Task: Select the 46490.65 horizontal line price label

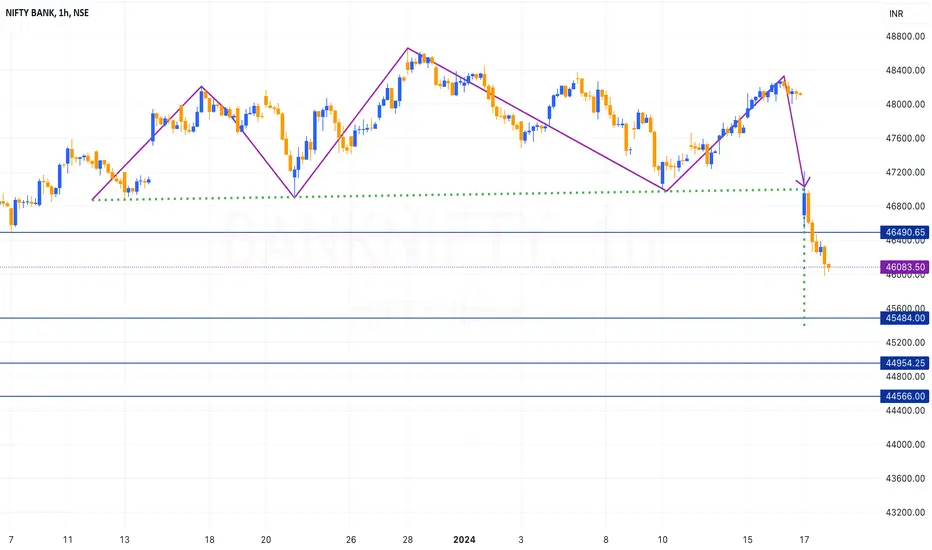Action: coord(905,232)
